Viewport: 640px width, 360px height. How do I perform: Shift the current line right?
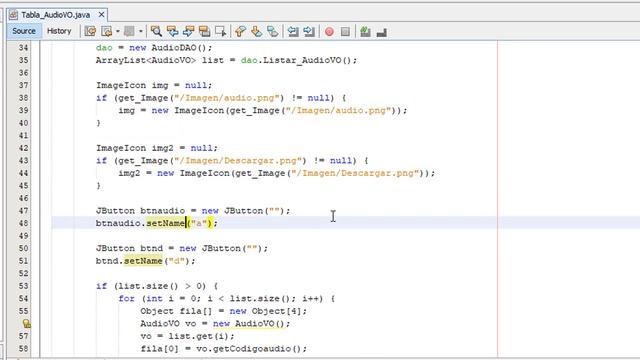(309, 31)
